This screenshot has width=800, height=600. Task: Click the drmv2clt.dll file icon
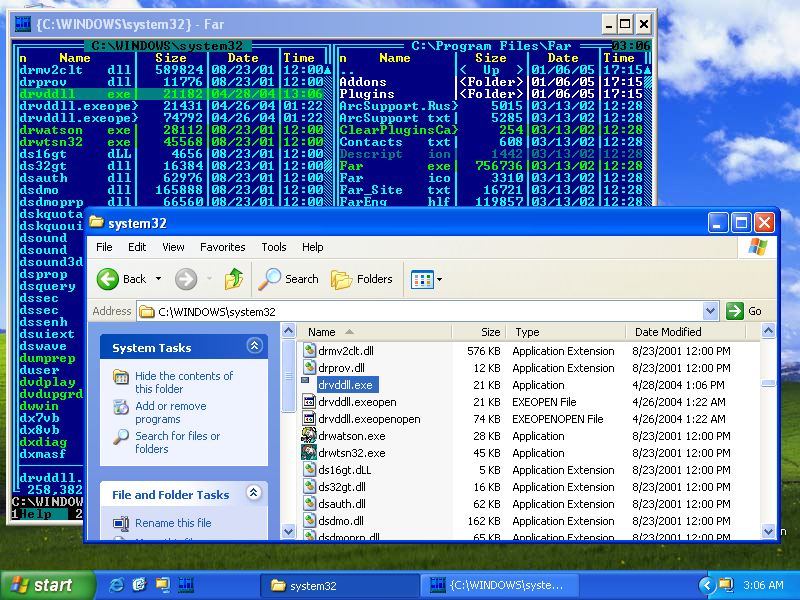[309, 351]
